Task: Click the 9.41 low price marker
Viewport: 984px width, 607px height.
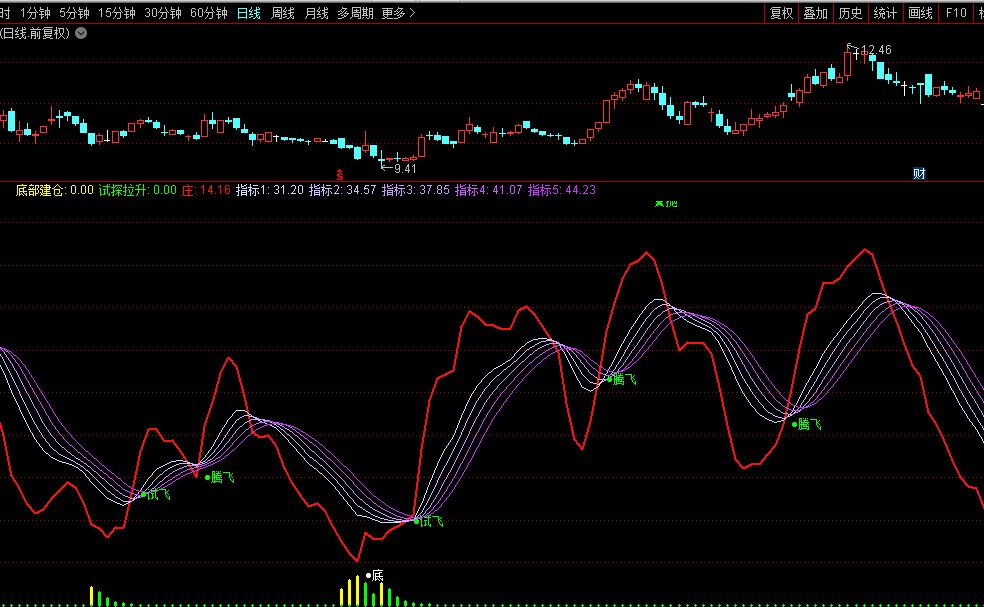Action: 405,169
